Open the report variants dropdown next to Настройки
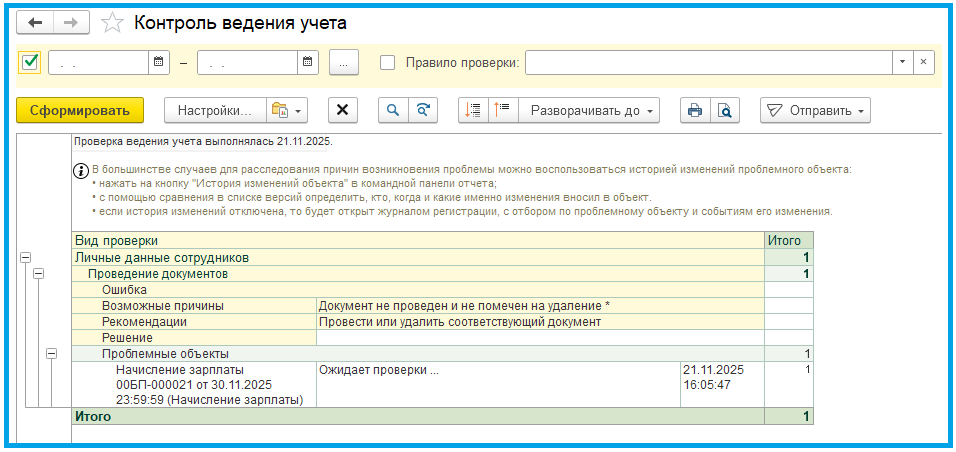This screenshot has width=956, height=452. [286, 110]
